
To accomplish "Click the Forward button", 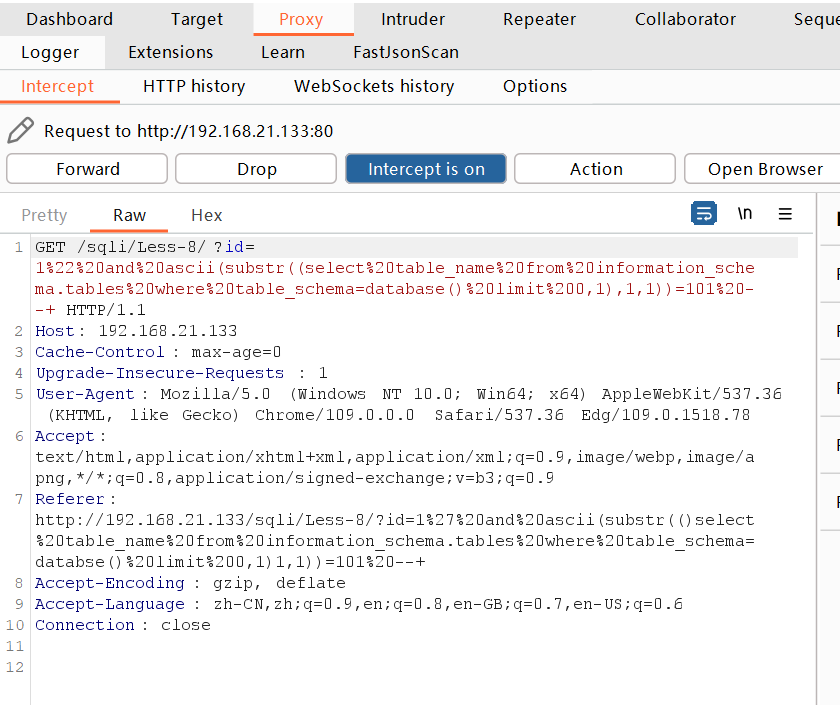I will coord(87,169).
